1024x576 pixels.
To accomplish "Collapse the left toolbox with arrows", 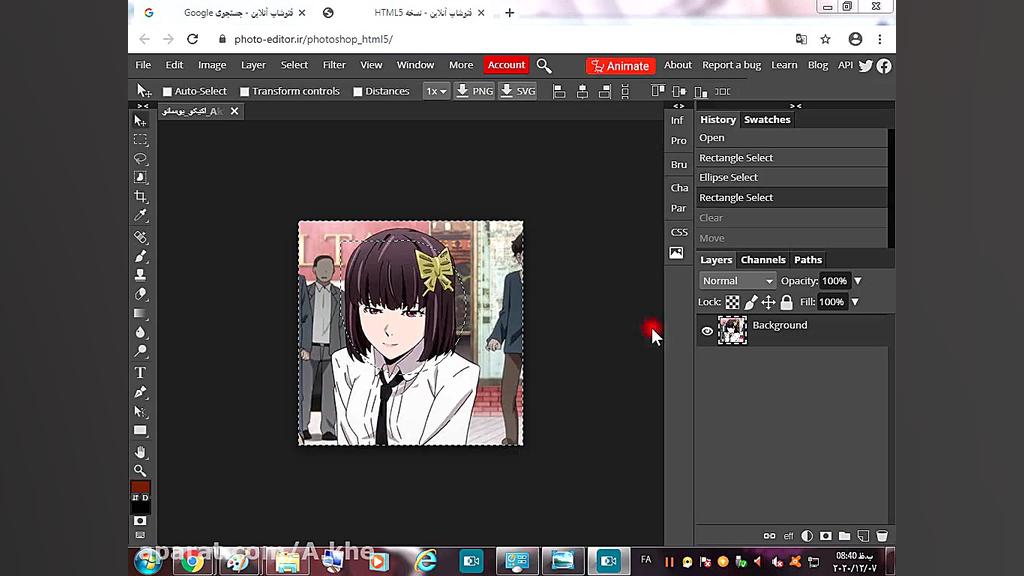I will [142, 106].
